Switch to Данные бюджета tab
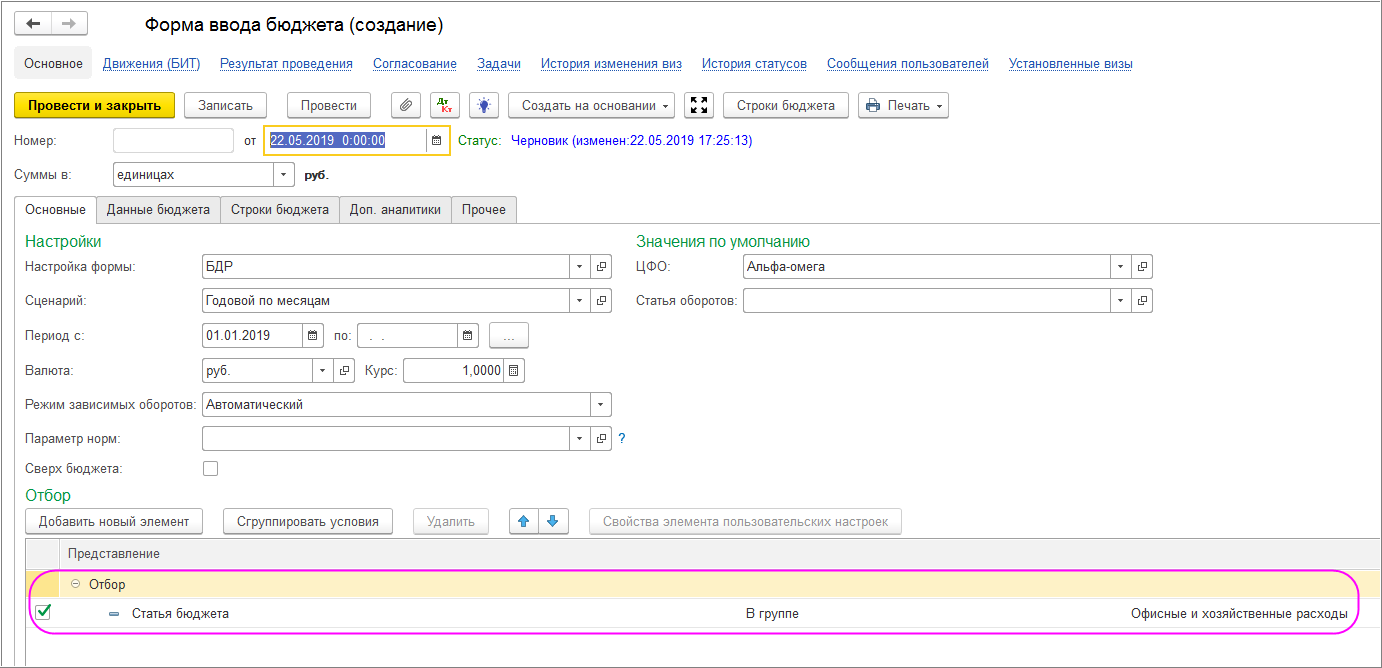The width and height of the screenshot is (1382, 668). coord(158,210)
